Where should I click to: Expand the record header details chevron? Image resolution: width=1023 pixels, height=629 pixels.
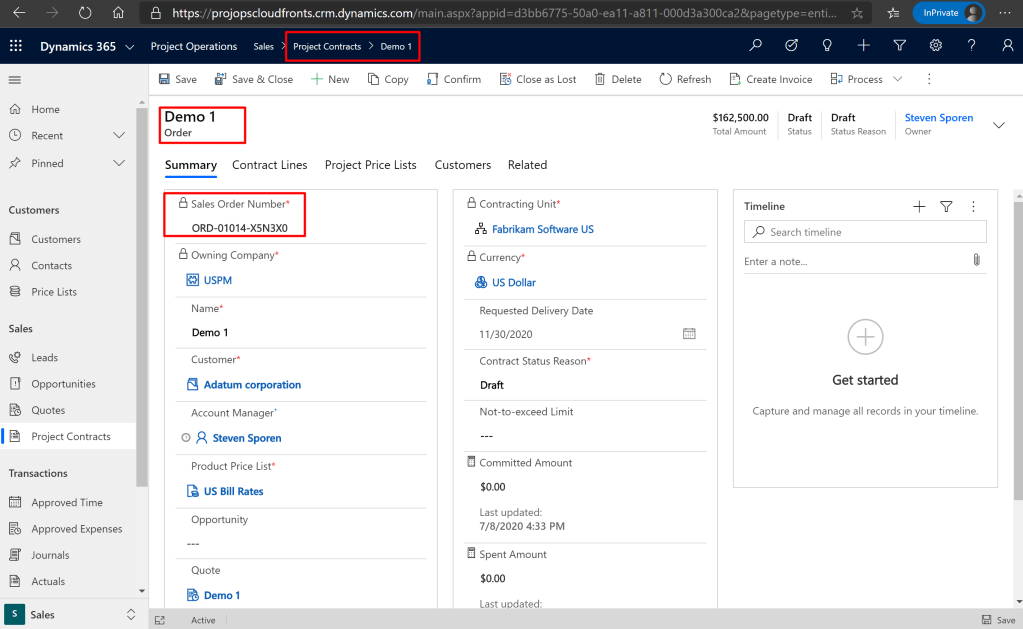[x=998, y=125]
